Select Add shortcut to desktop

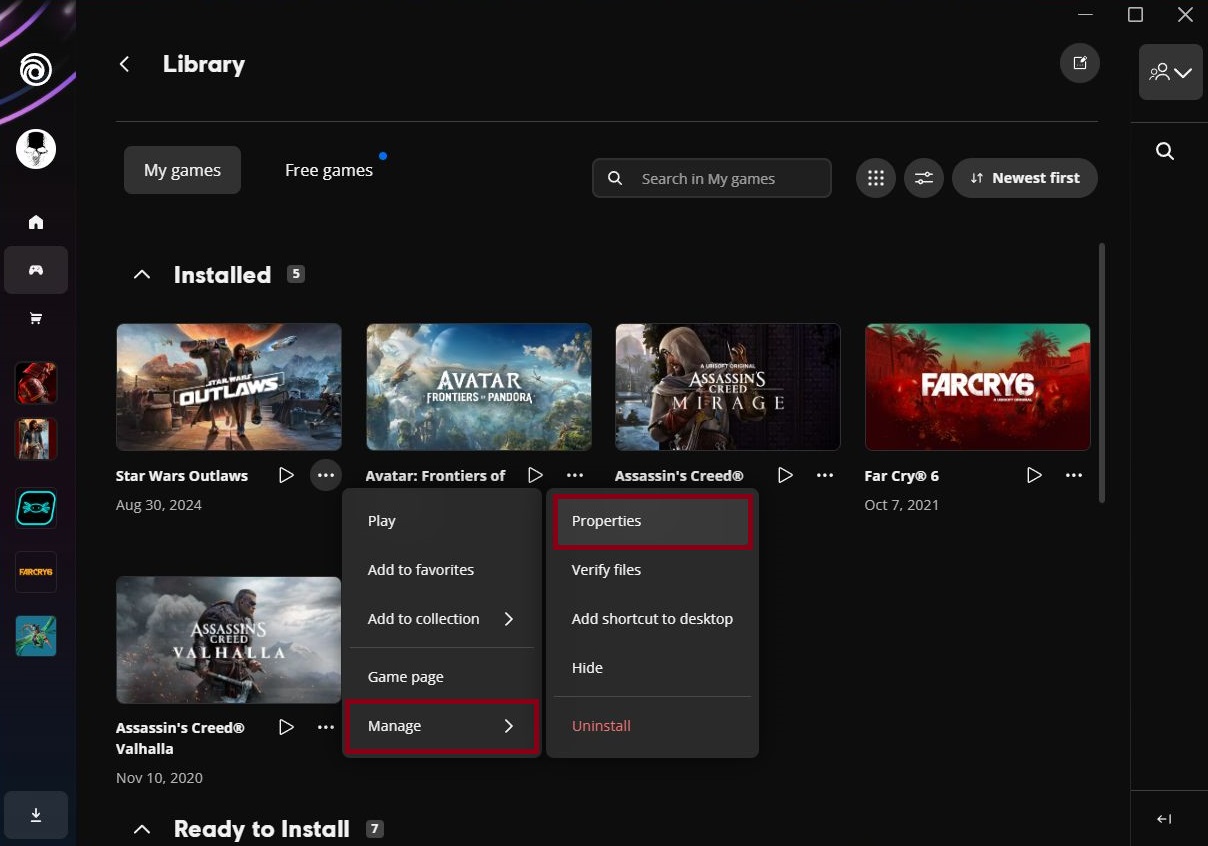(x=652, y=619)
